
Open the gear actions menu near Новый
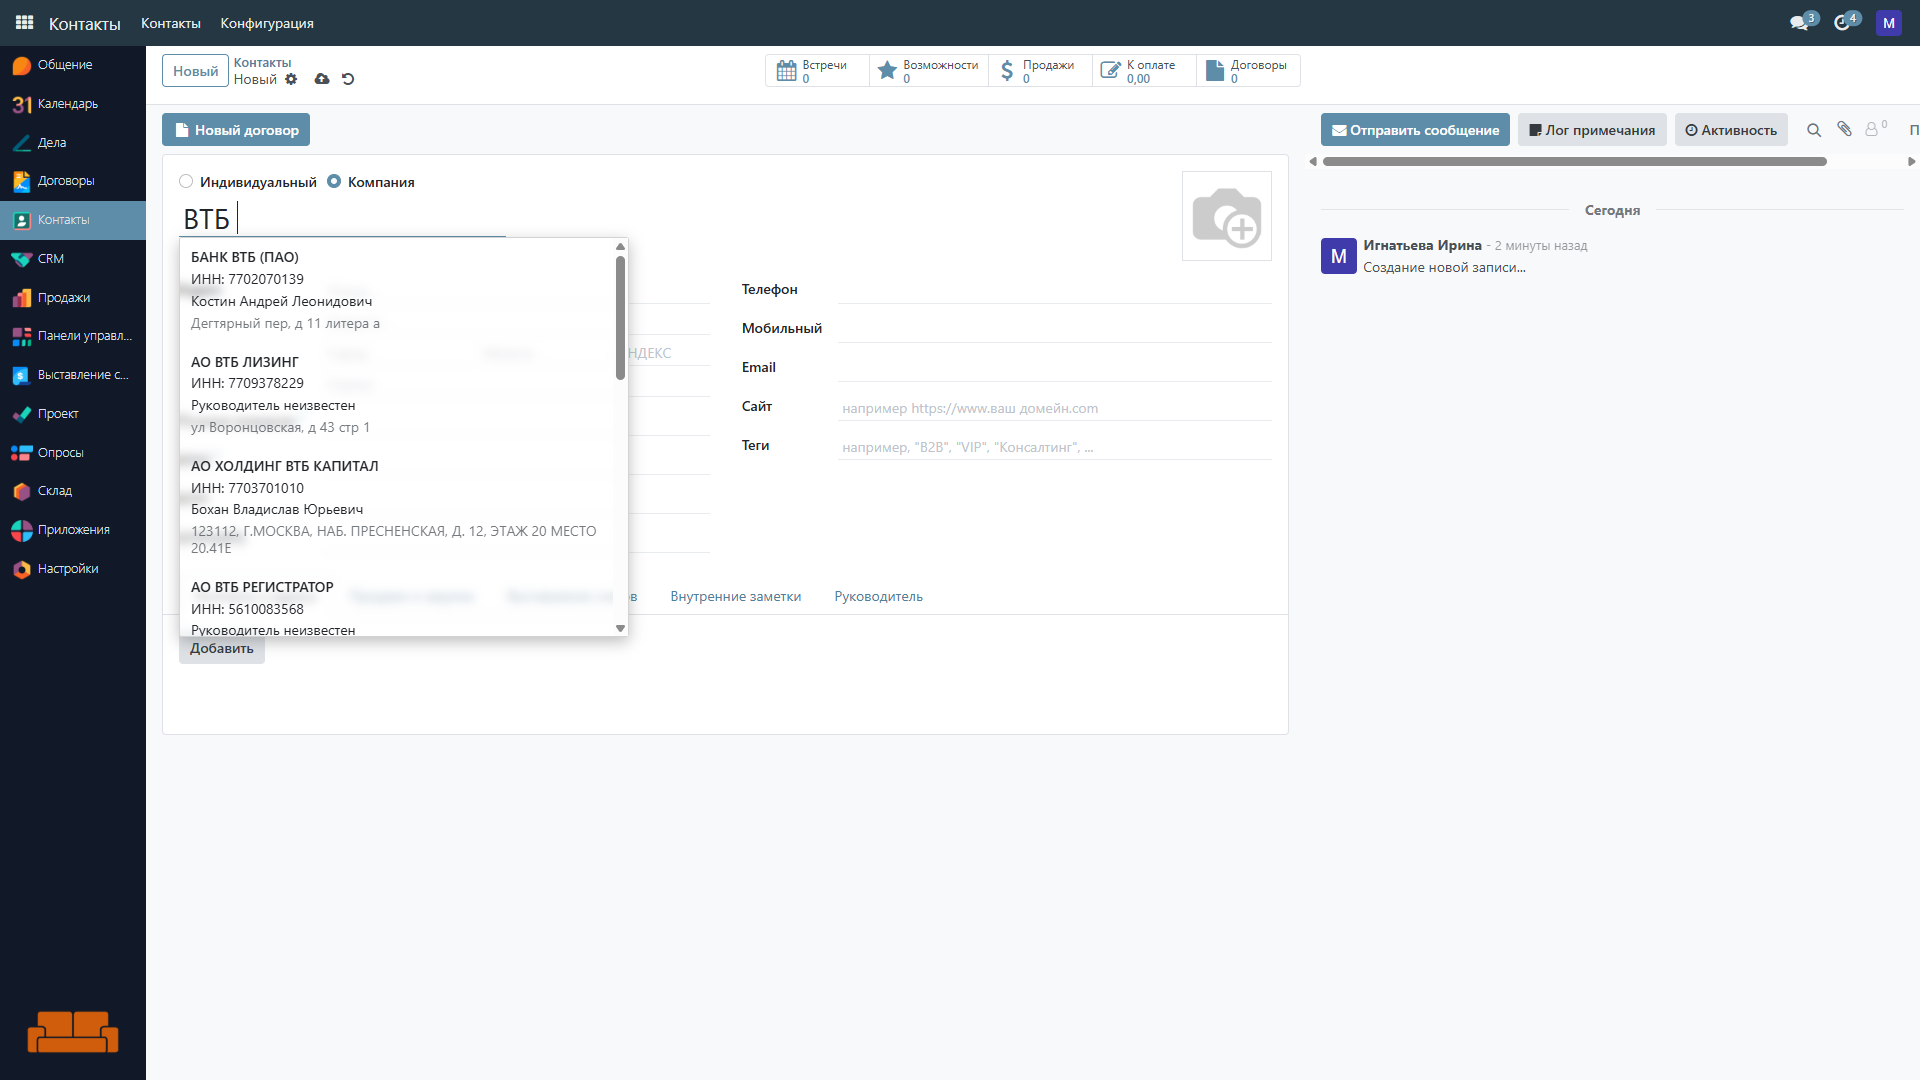pyautogui.click(x=291, y=79)
